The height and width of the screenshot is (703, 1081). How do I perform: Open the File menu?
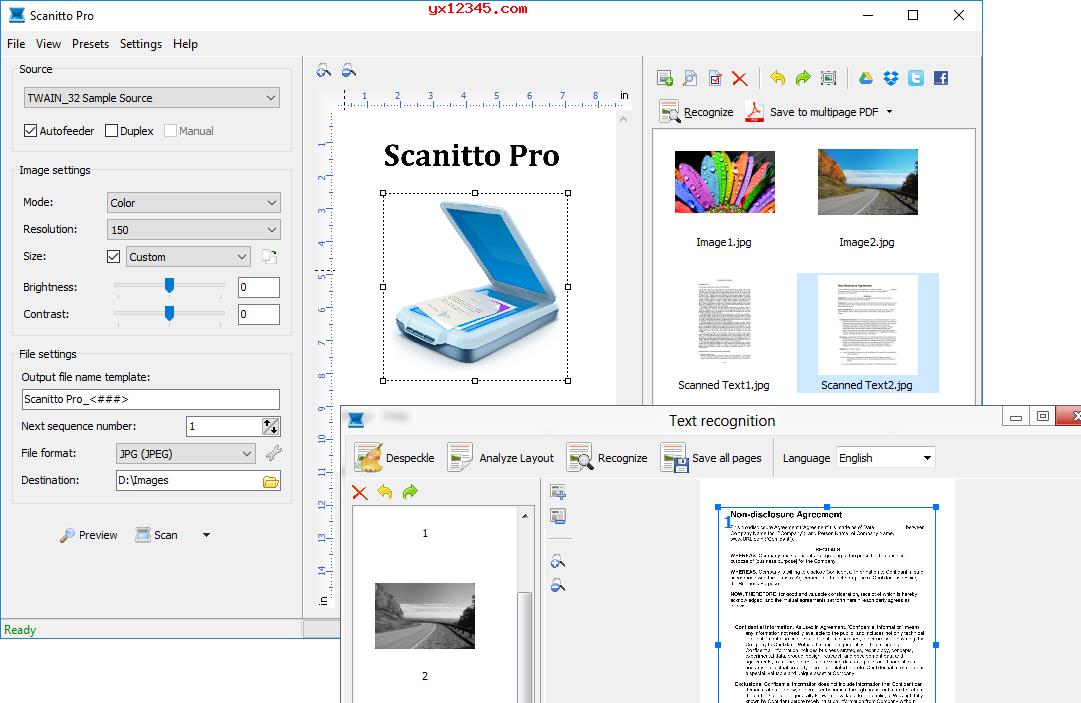pos(16,43)
